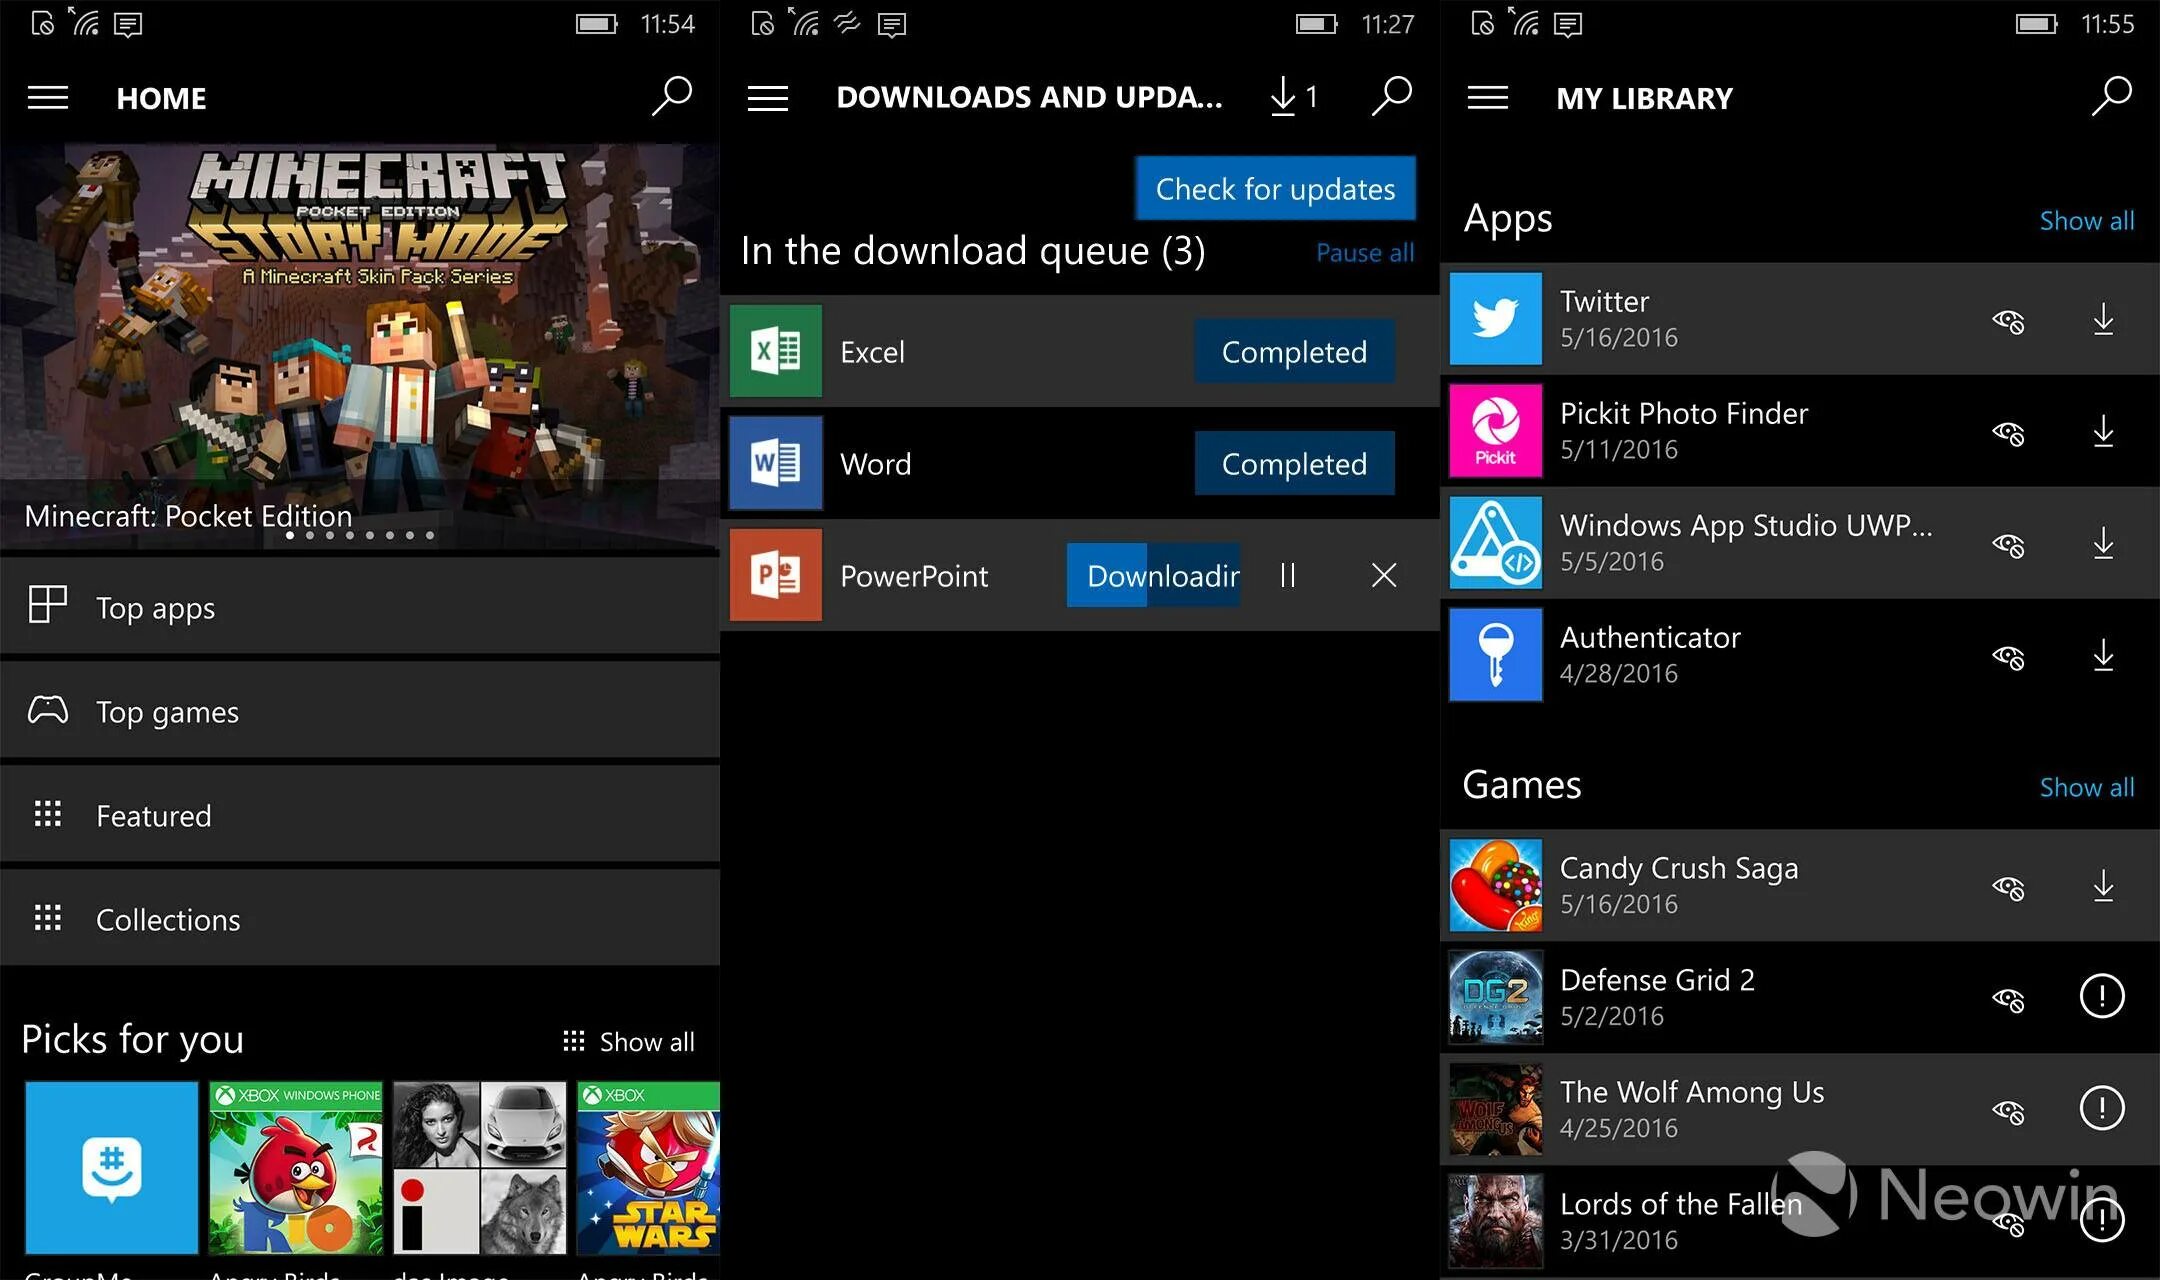Open the Downloads and Updates menu

(x=767, y=96)
